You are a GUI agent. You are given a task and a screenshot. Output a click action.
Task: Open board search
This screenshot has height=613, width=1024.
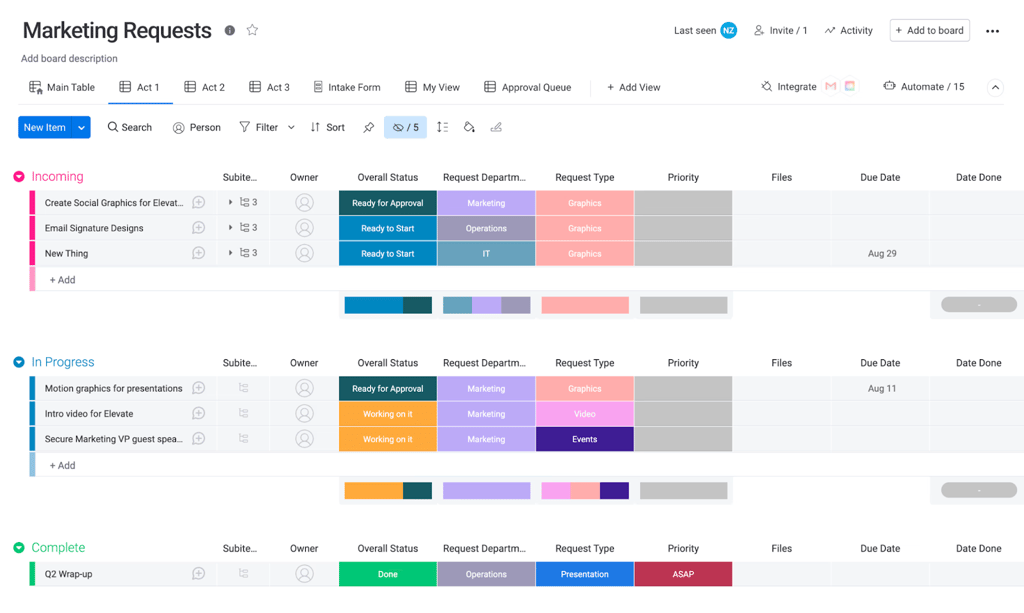pyautogui.click(x=129, y=127)
